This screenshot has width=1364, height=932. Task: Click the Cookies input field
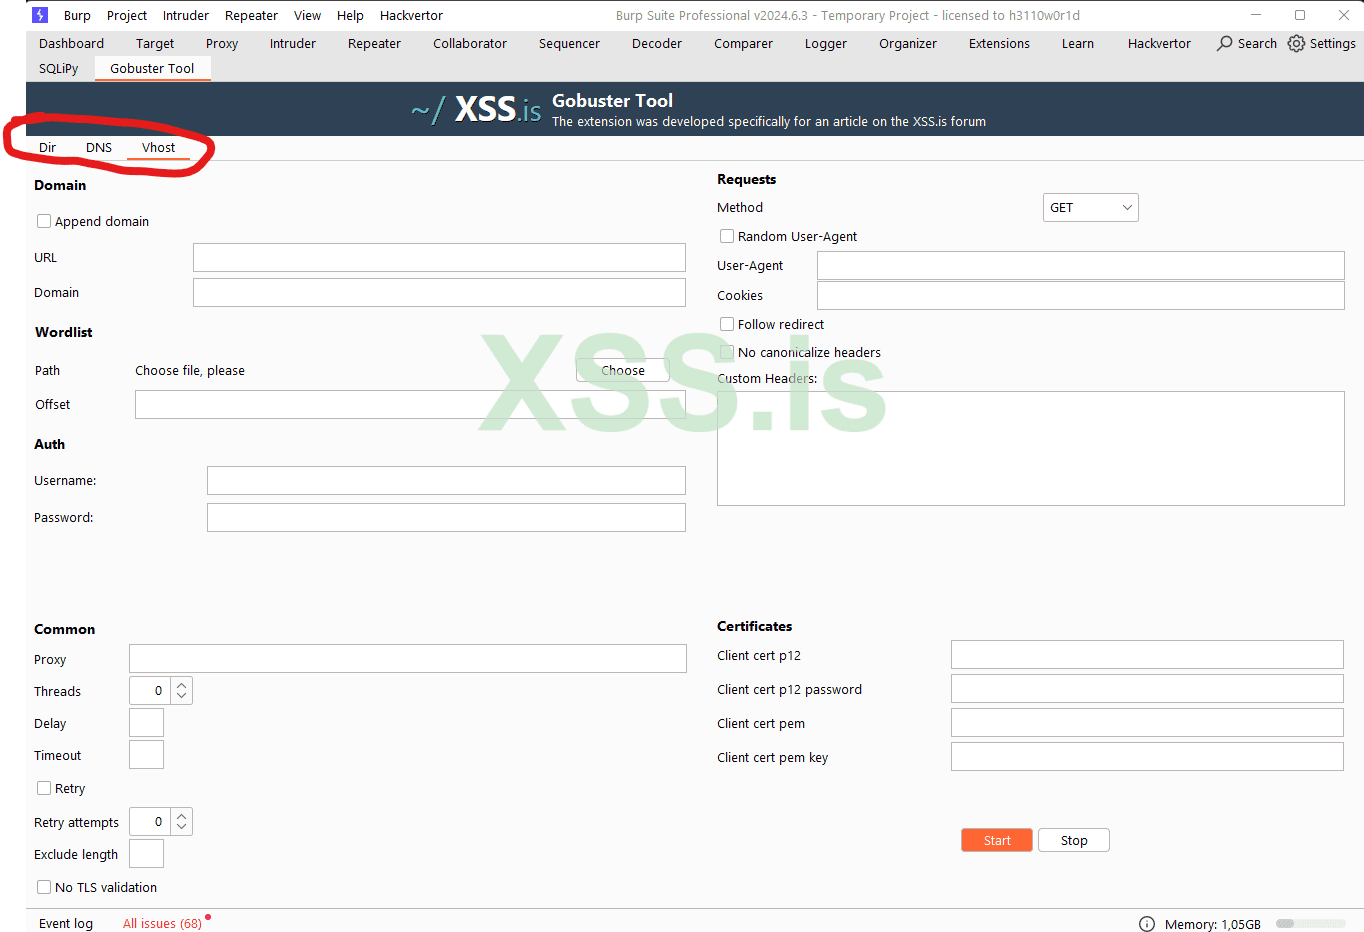point(1081,295)
